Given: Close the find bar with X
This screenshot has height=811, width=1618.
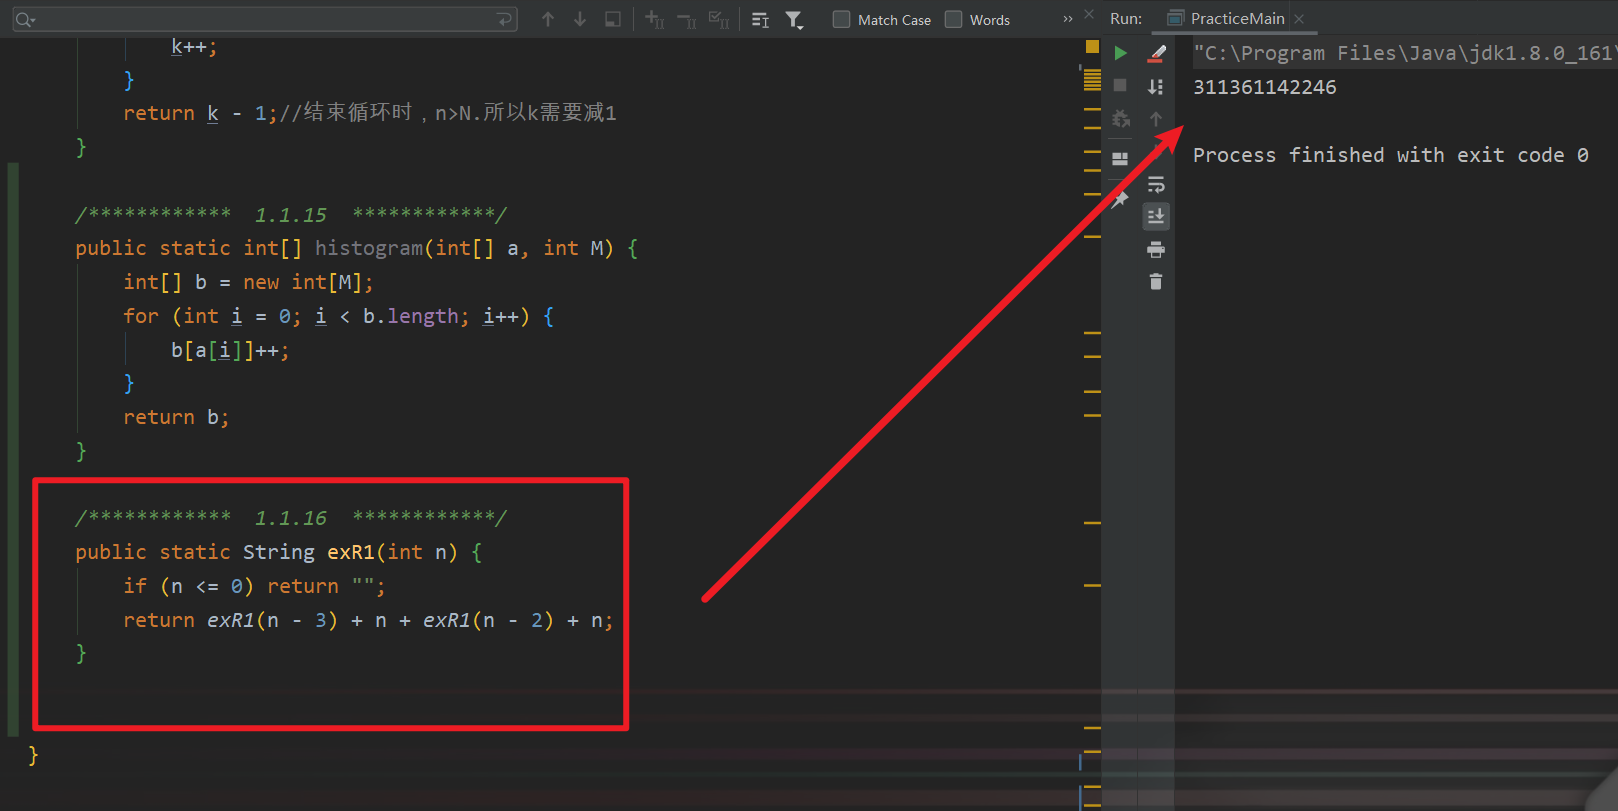Looking at the screenshot, I should coord(1089,14).
